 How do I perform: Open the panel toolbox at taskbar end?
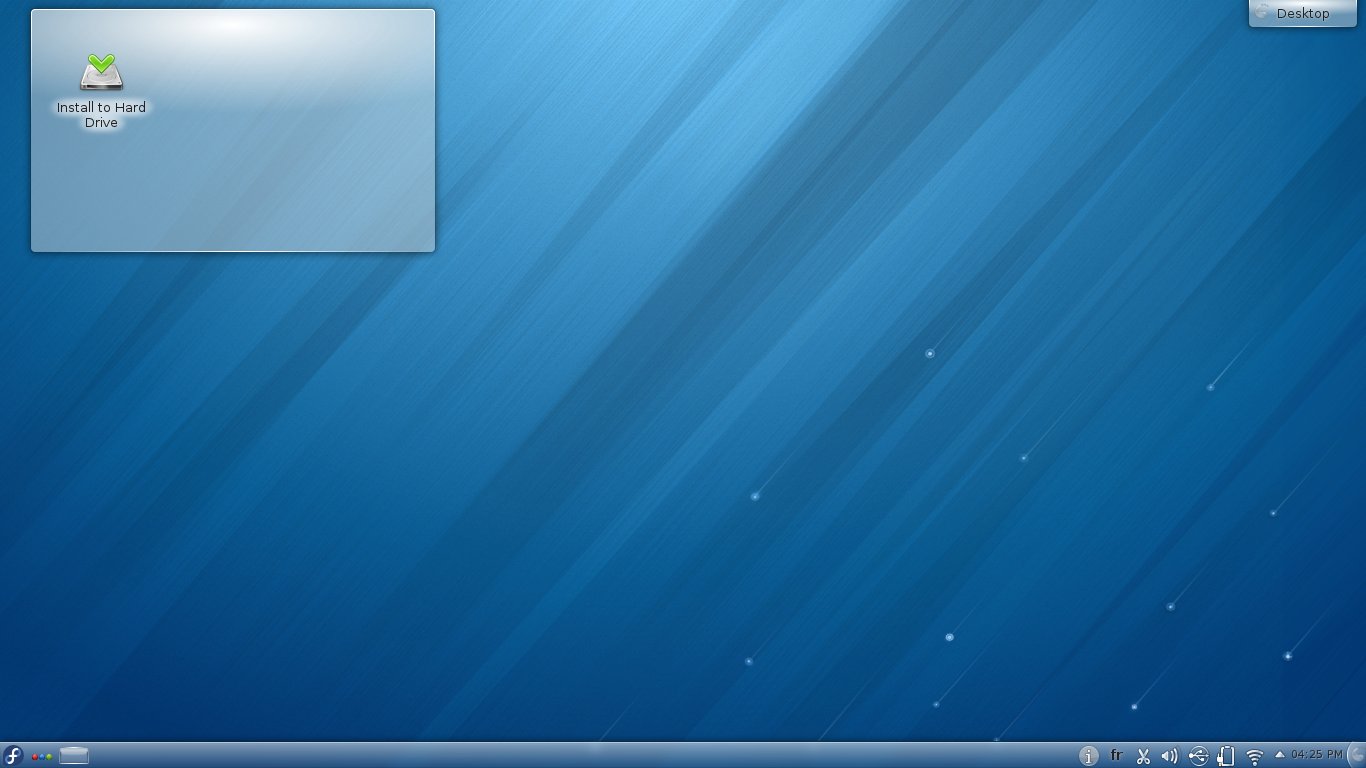point(1357,756)
